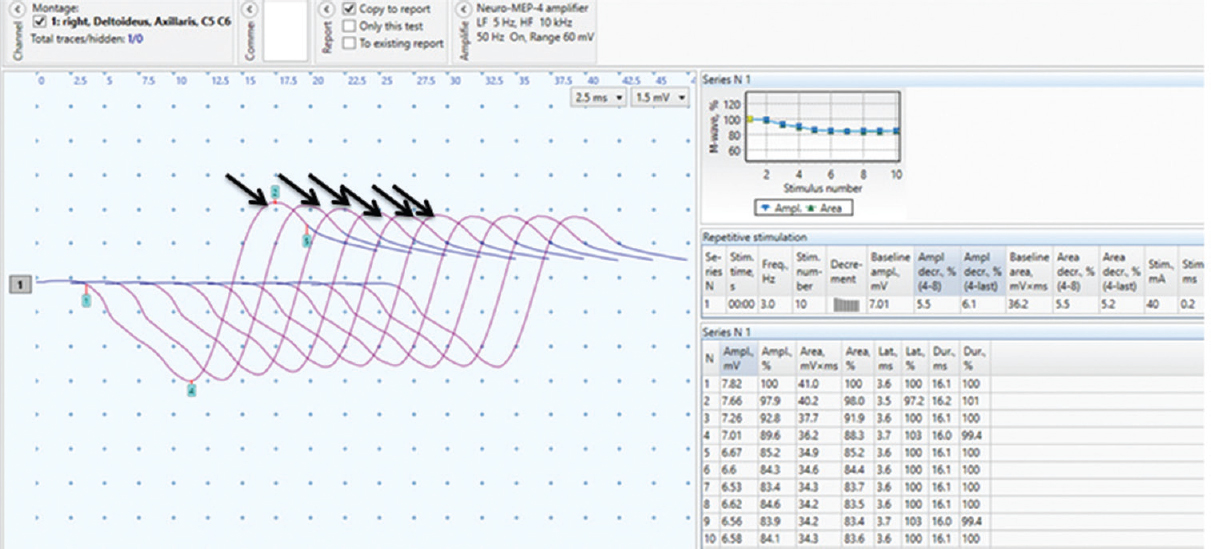This screenshot has height=549, width=1211.
Task: Uncheck Copy to report
Action: (x=349, y=9)
